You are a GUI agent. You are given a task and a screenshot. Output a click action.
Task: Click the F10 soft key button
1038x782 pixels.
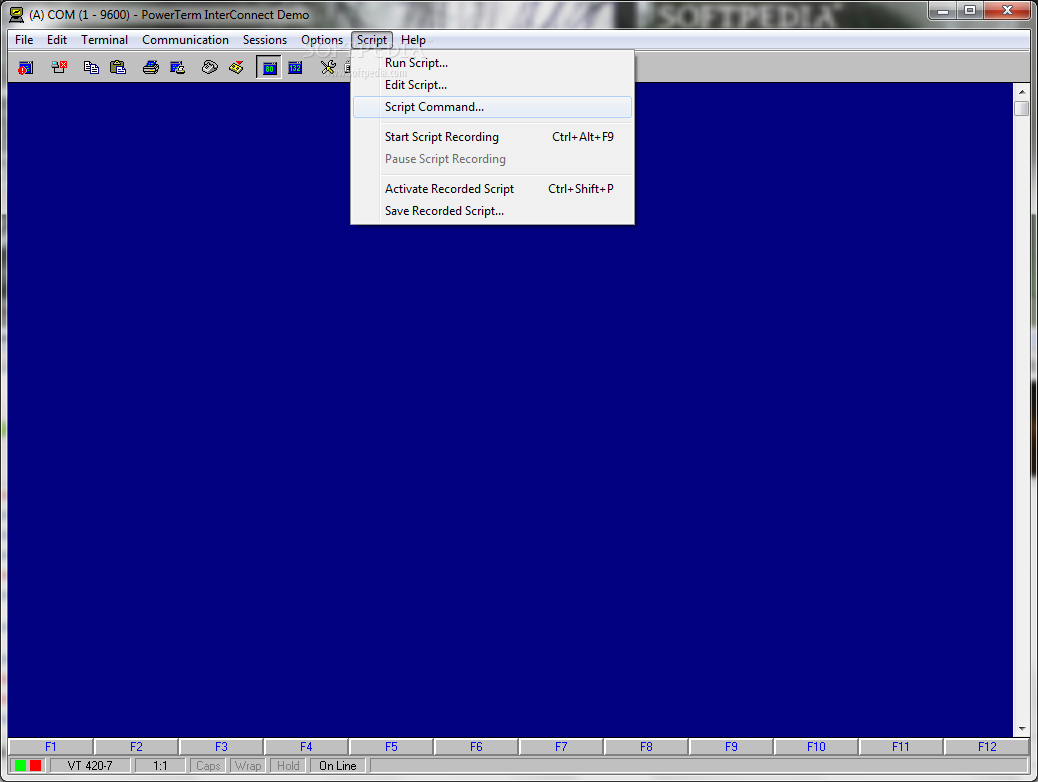816,746
